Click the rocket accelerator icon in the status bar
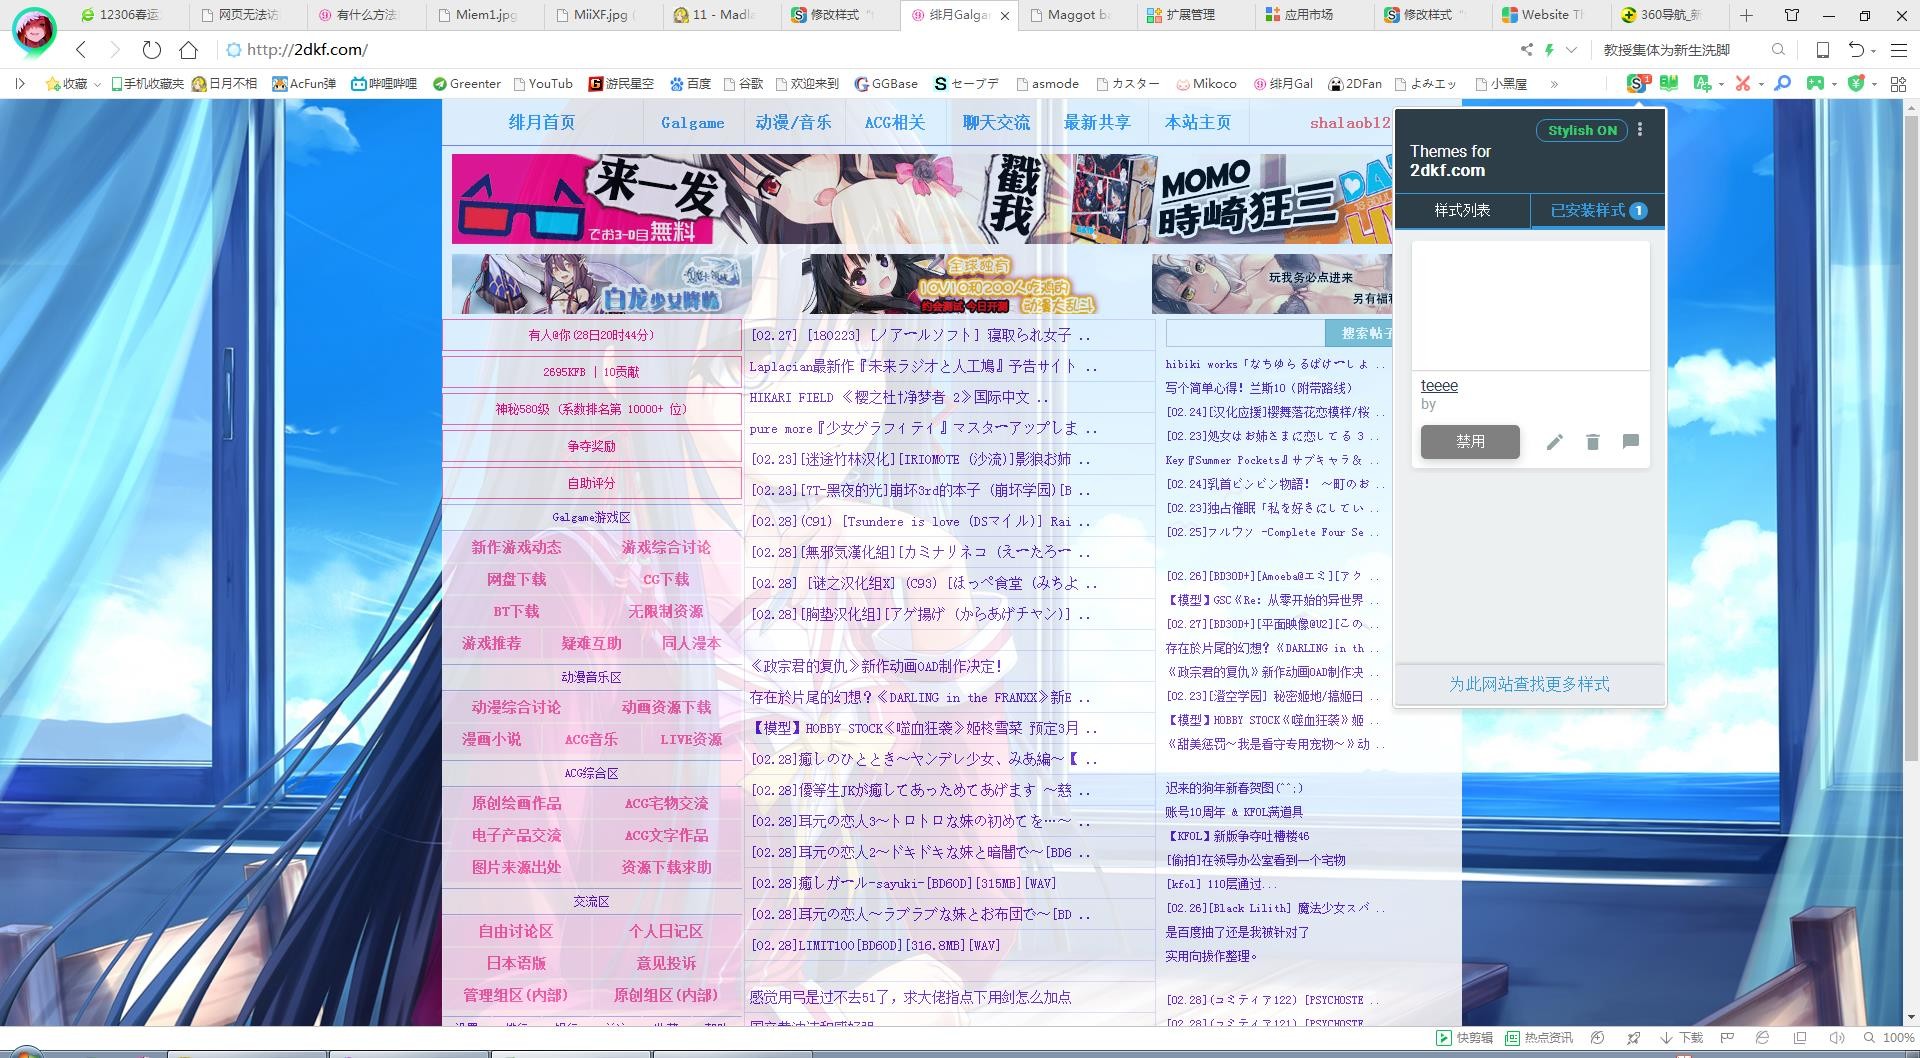 (x=1633, y=1038)
